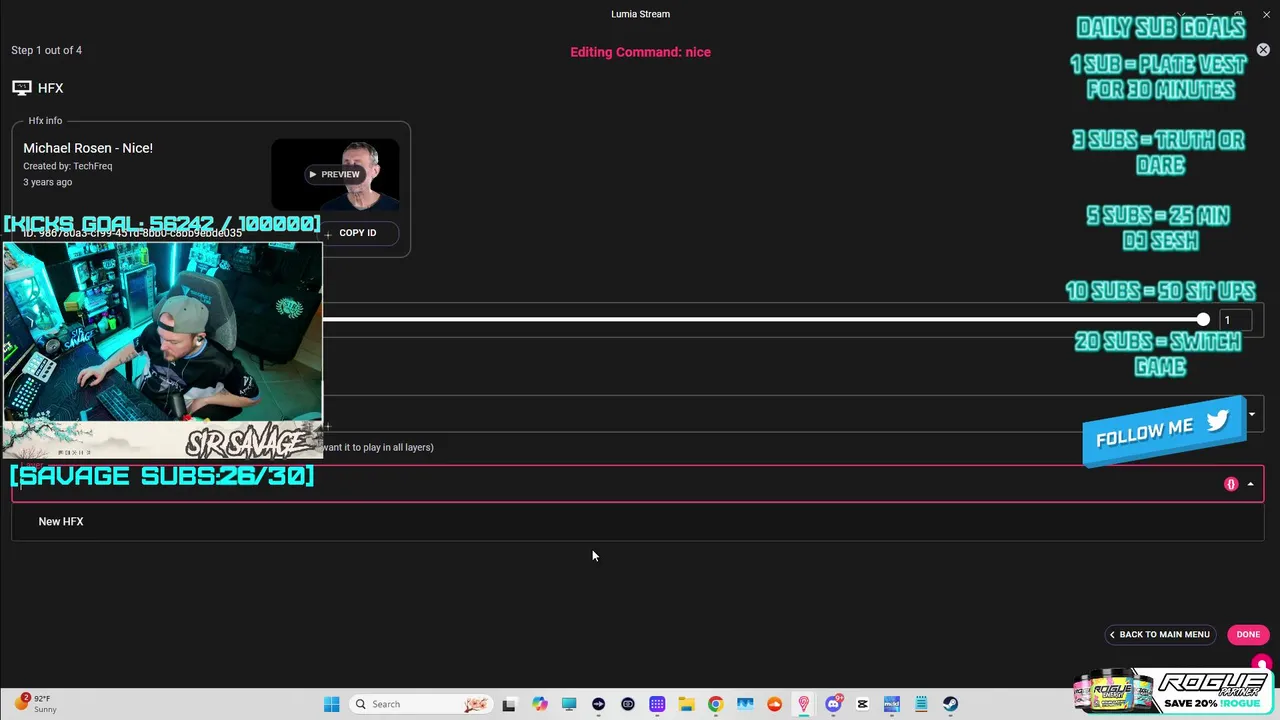
Task: Click the slider handle at the right end
Action: pos(1203,320)
